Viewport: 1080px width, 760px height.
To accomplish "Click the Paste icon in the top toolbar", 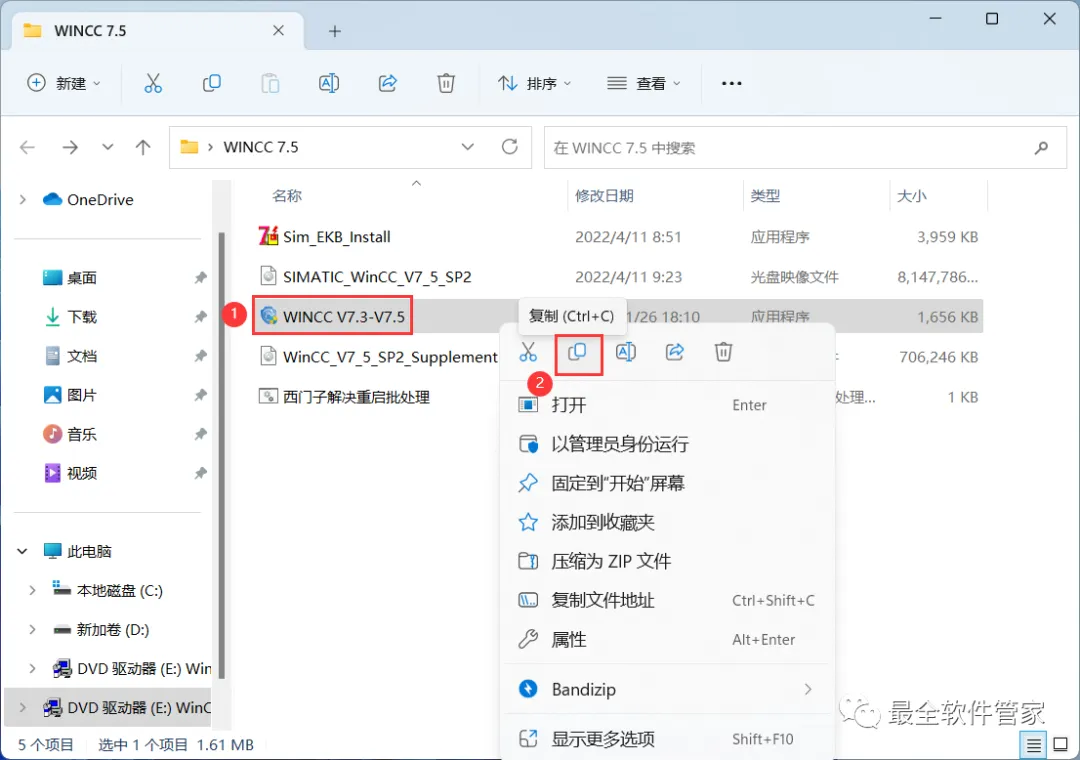I will tap(270, 83).
